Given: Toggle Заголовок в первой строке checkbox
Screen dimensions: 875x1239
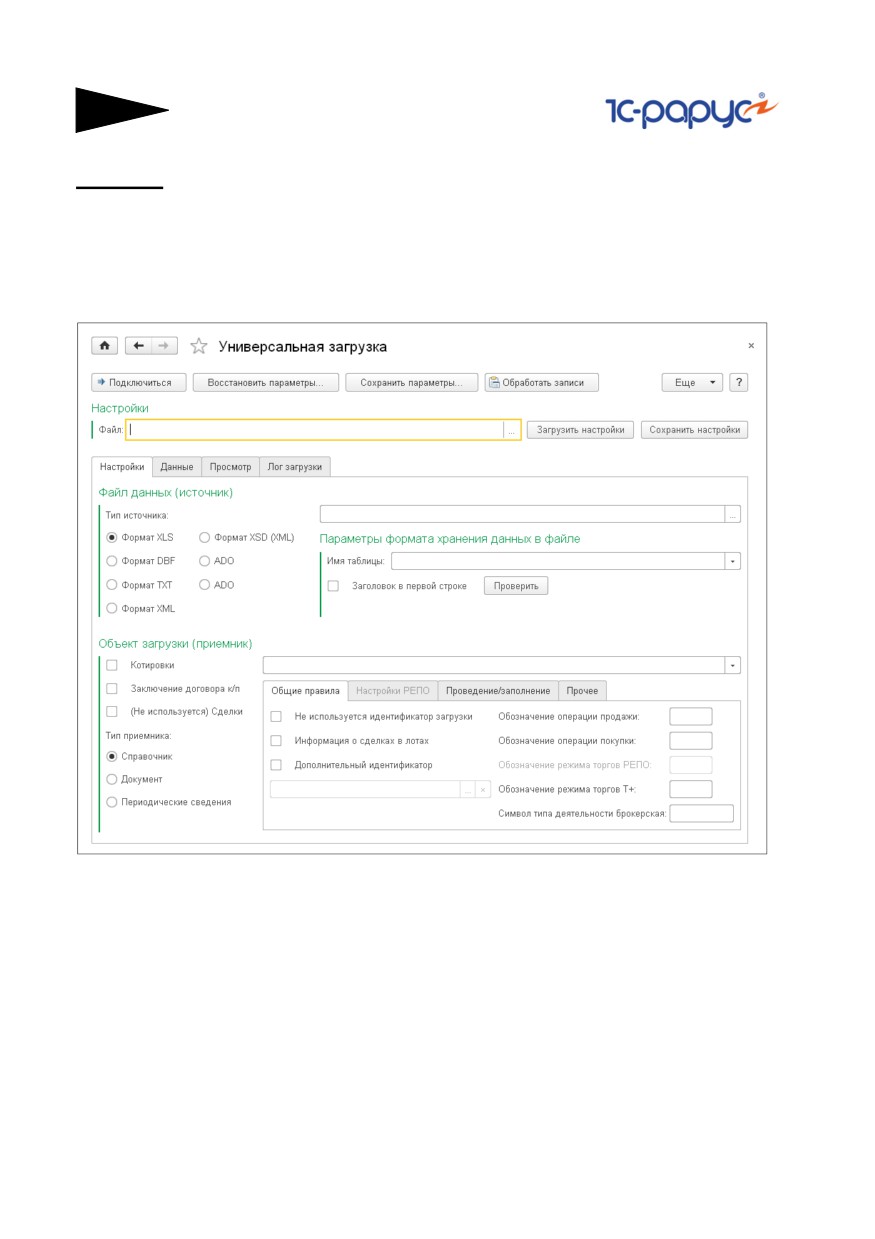Looking at the screenshot, I should [333, 586].
